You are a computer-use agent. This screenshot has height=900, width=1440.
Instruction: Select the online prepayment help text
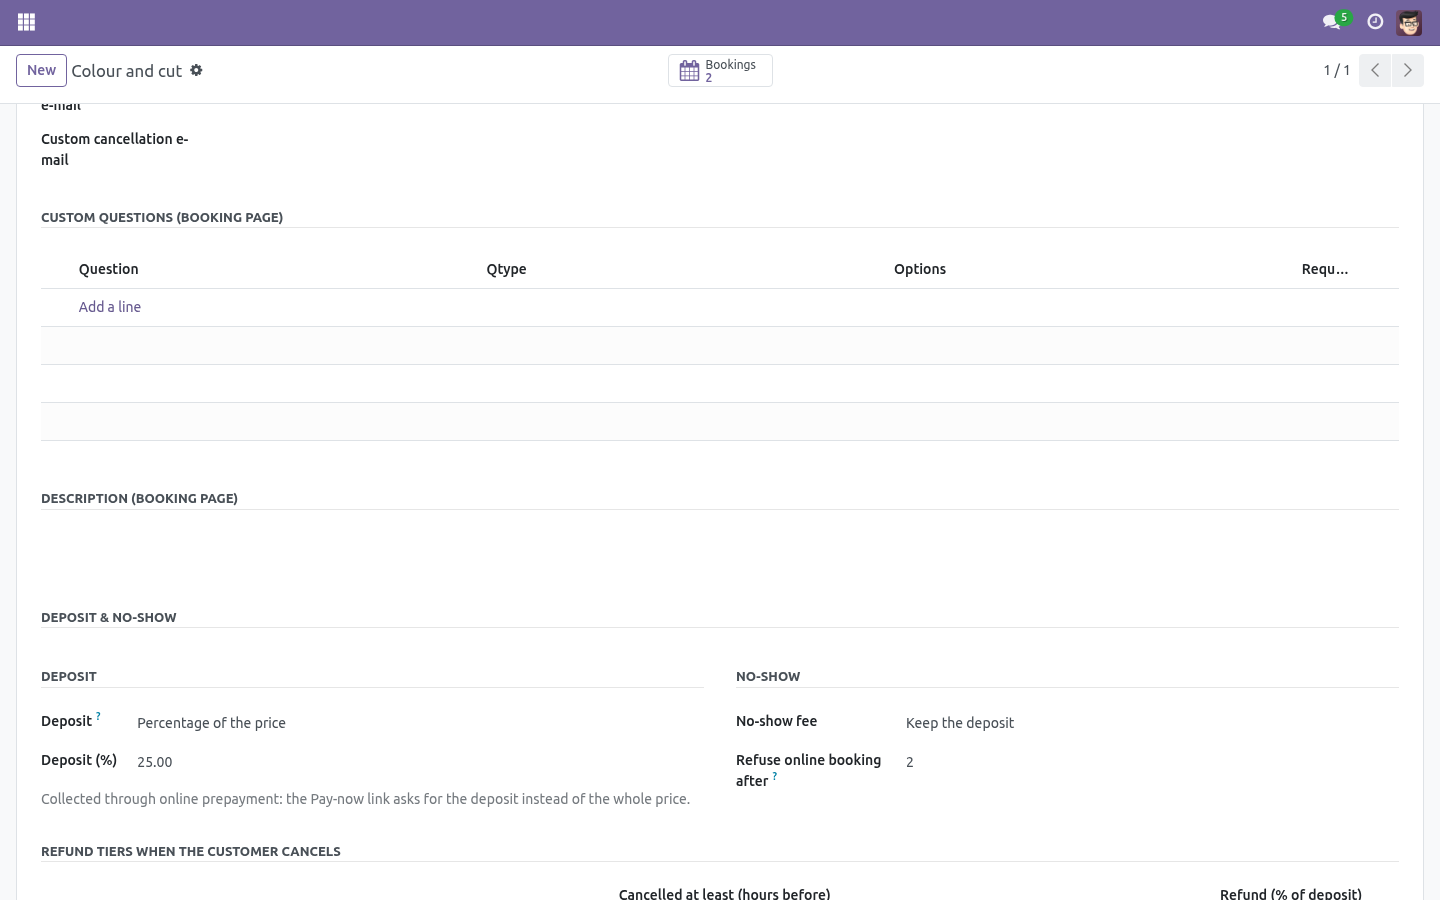point(366,799)
